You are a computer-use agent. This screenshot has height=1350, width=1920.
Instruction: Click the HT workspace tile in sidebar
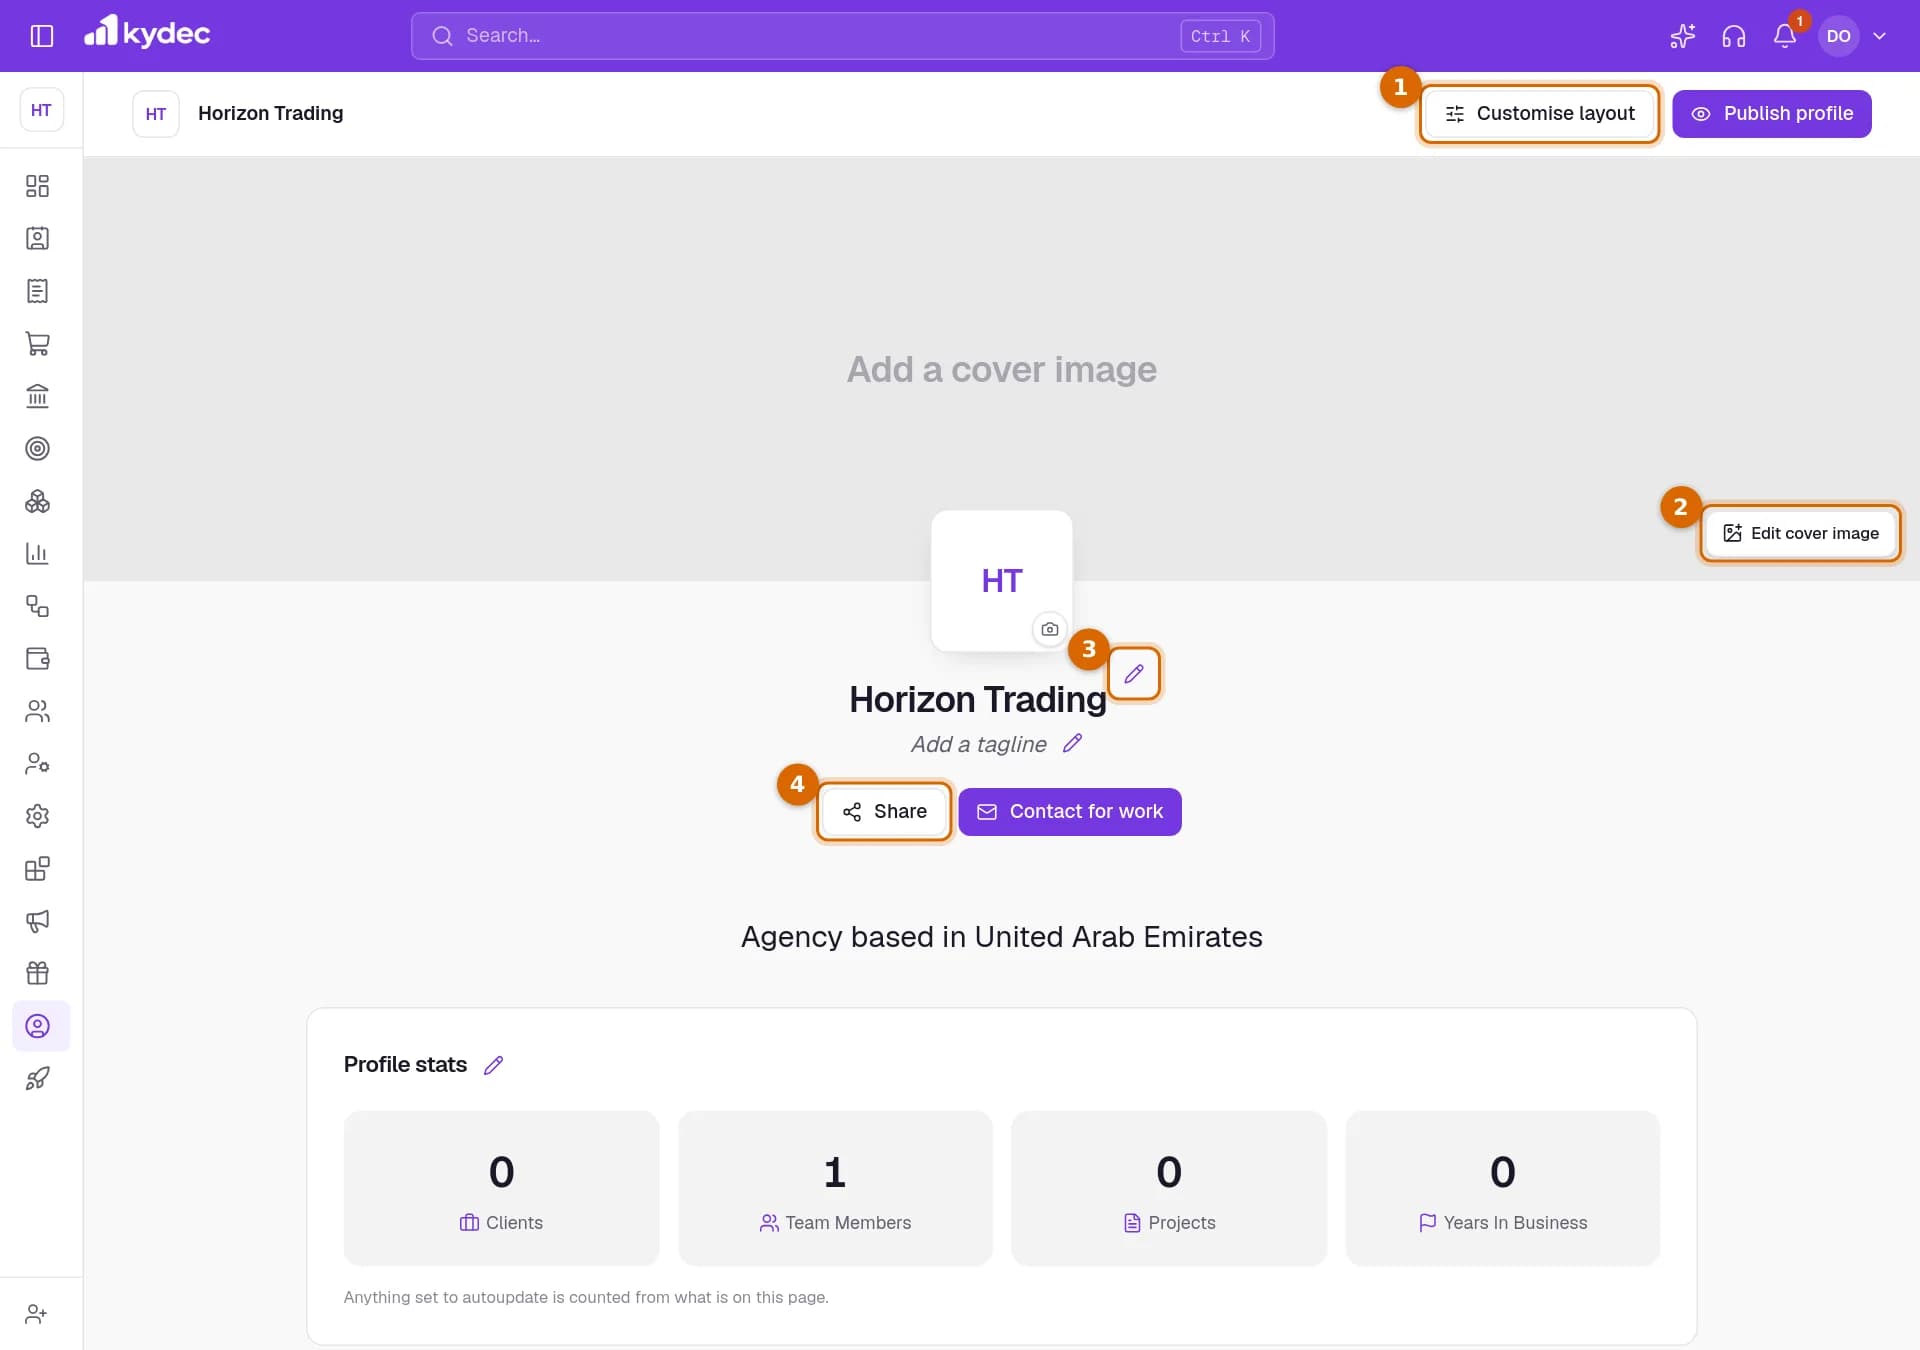click(x=41, y=110)
